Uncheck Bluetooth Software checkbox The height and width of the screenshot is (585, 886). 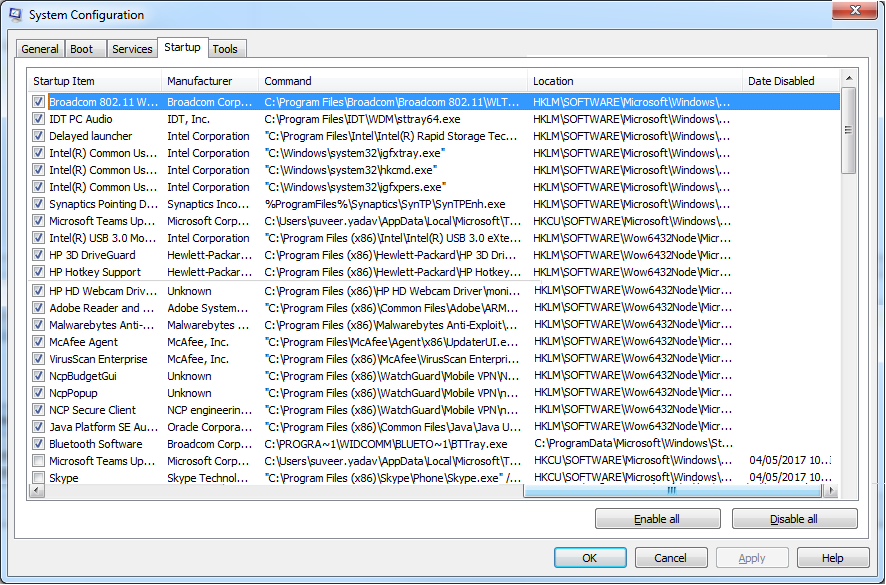click(38, 444)
